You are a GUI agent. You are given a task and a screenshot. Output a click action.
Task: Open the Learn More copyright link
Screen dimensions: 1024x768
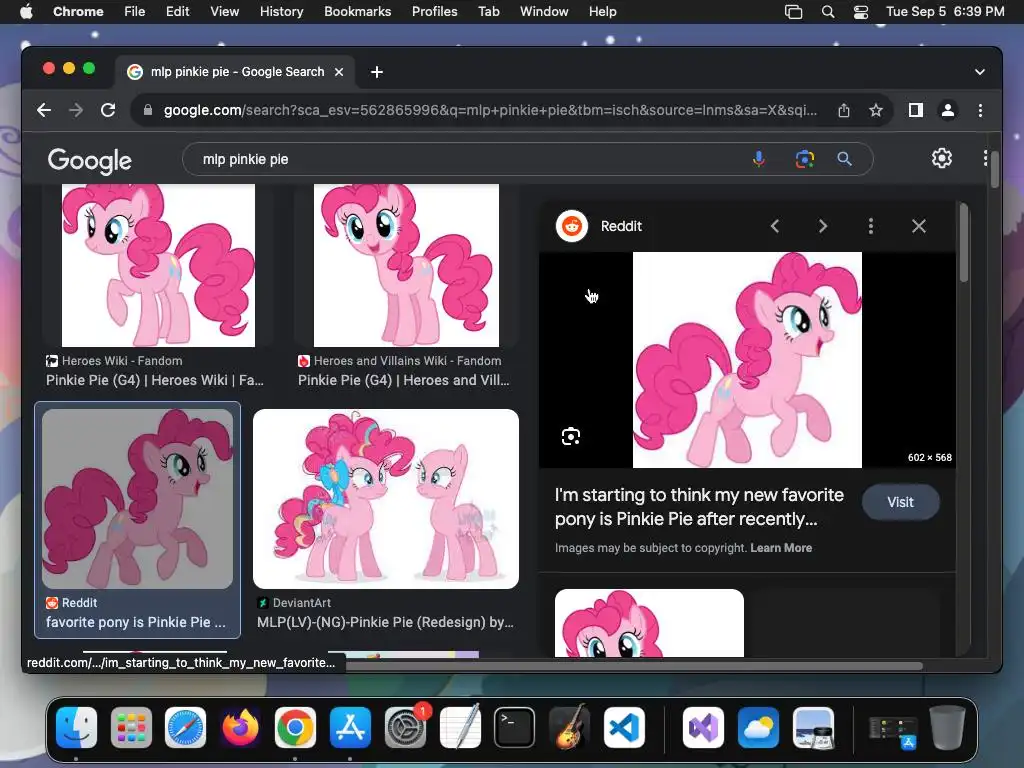780,548
